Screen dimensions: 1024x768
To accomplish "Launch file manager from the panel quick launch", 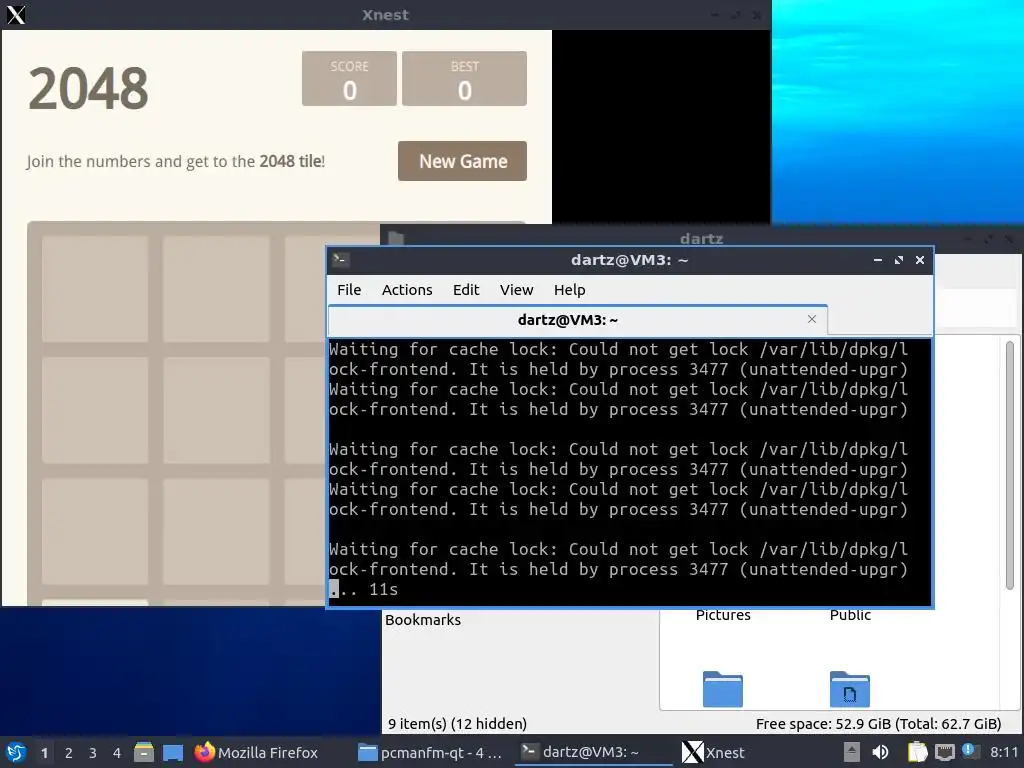I will tap(144, 752).
